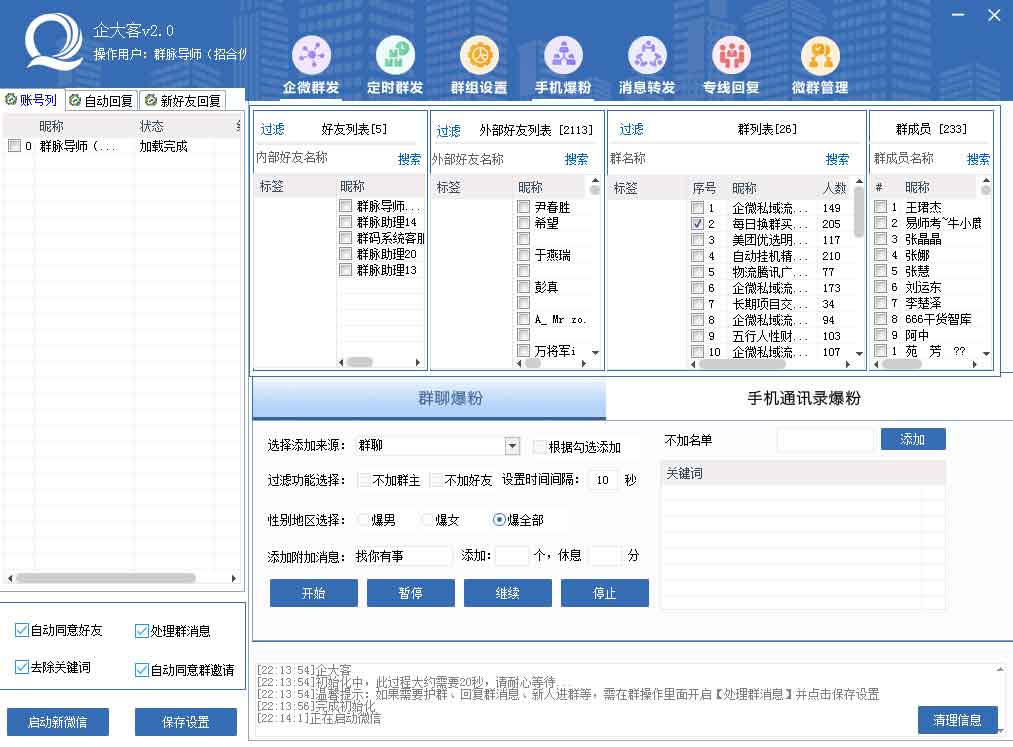Select the 爆男 radio button
The height and width of the screenshot is (747, 1013).
click(364, 520)
